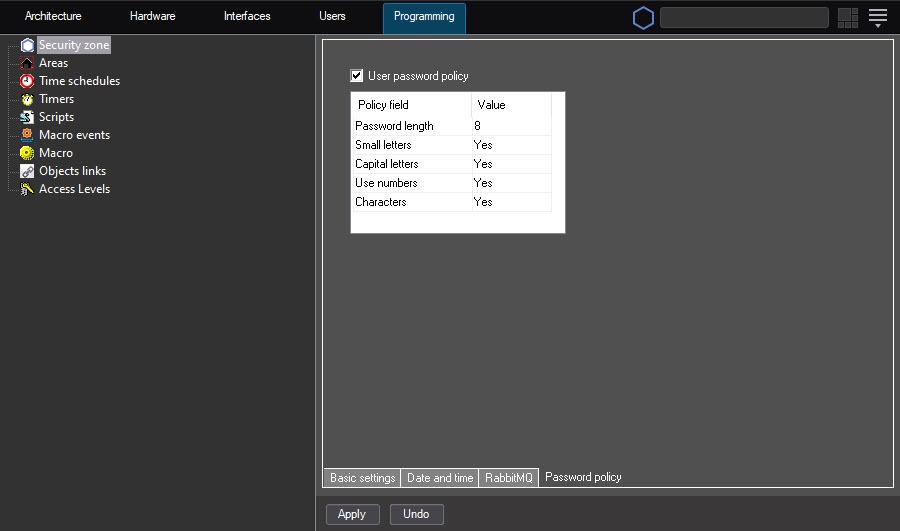Select Macro events tree item
Image resolution: width=900 pixels, height=531 pixels.
74,135
